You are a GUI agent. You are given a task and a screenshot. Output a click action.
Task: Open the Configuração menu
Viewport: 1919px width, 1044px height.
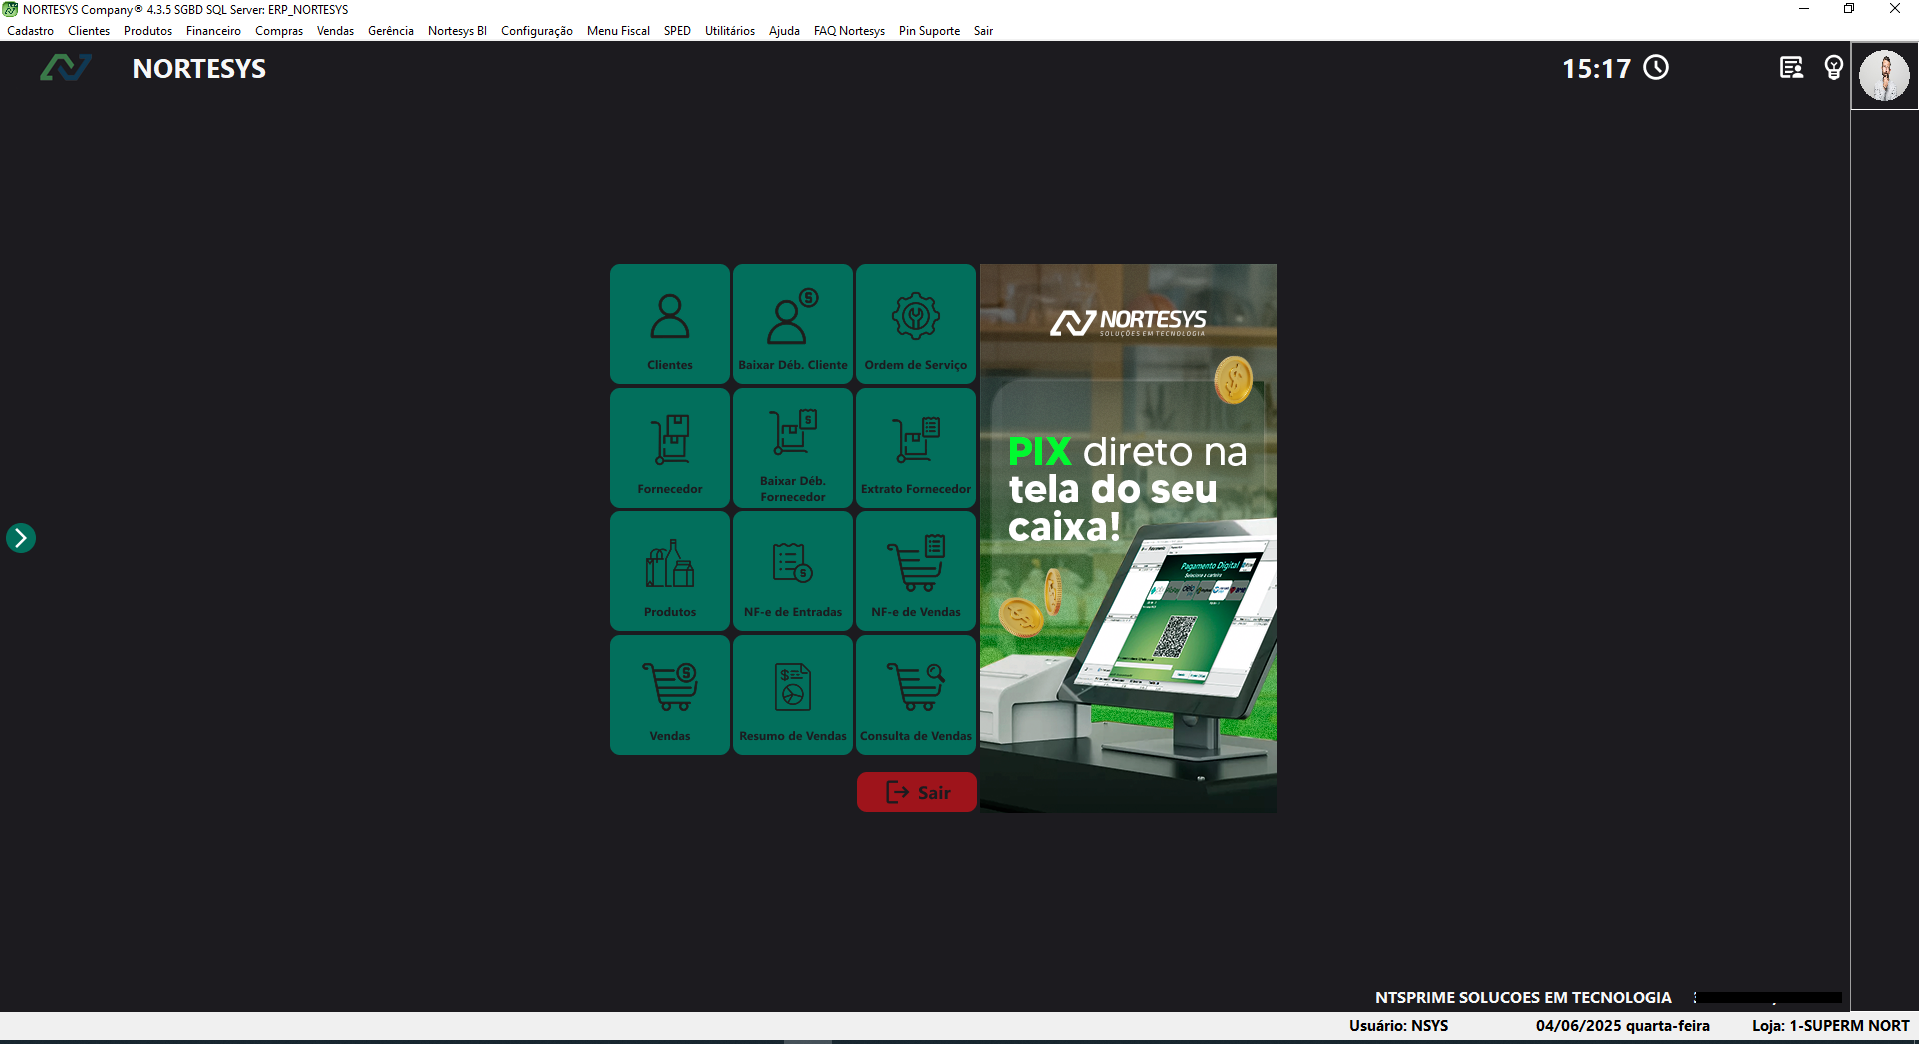[x=536, y=31]
